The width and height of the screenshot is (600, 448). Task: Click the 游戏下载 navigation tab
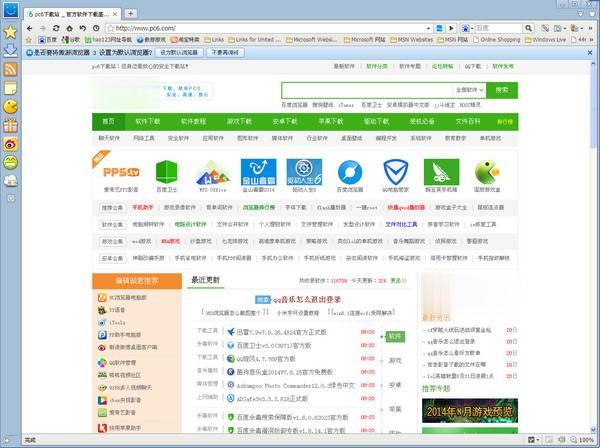[x=239, y=122]
